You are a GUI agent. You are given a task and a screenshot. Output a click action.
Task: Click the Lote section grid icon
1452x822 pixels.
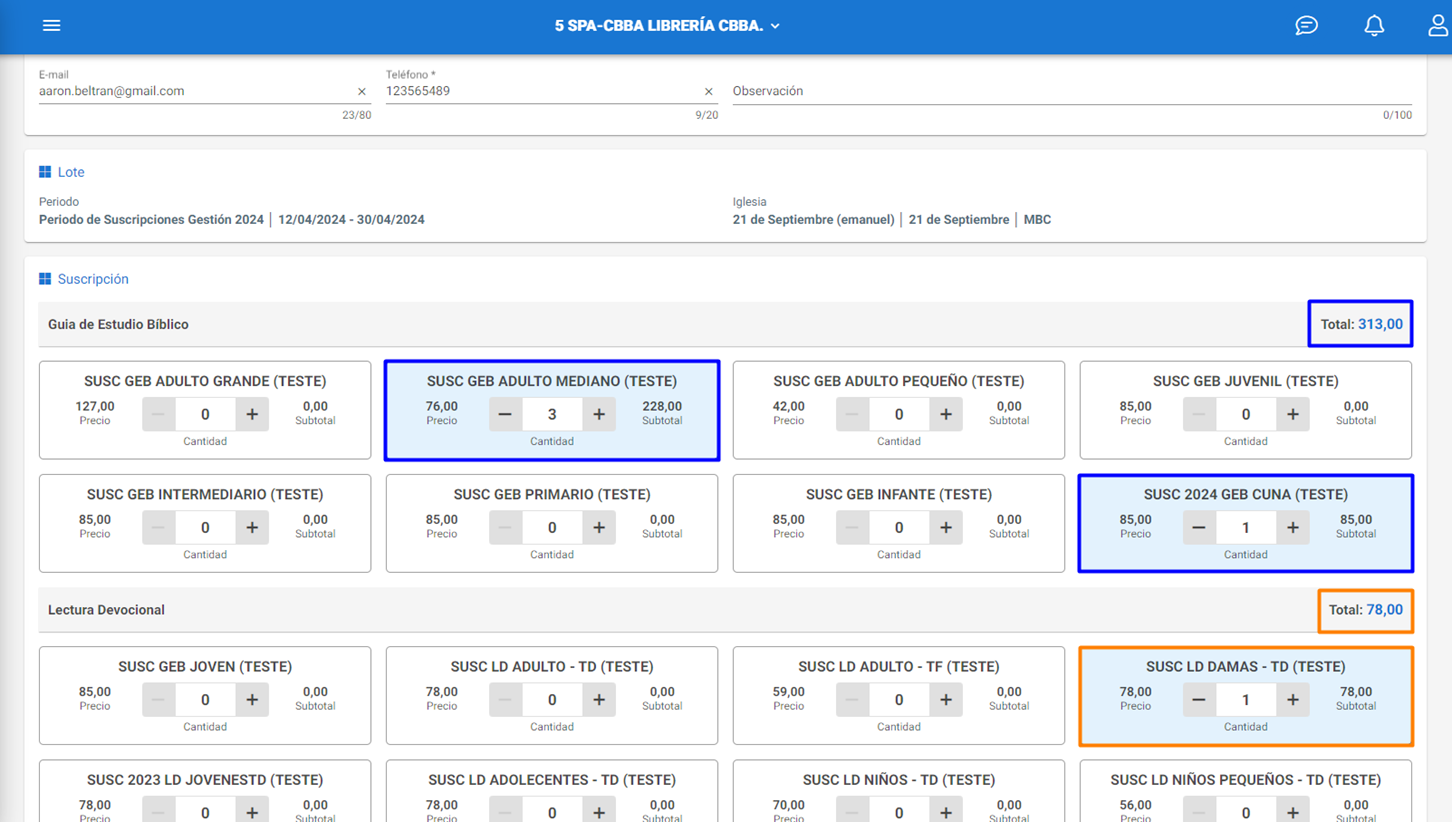click(45, 172)
